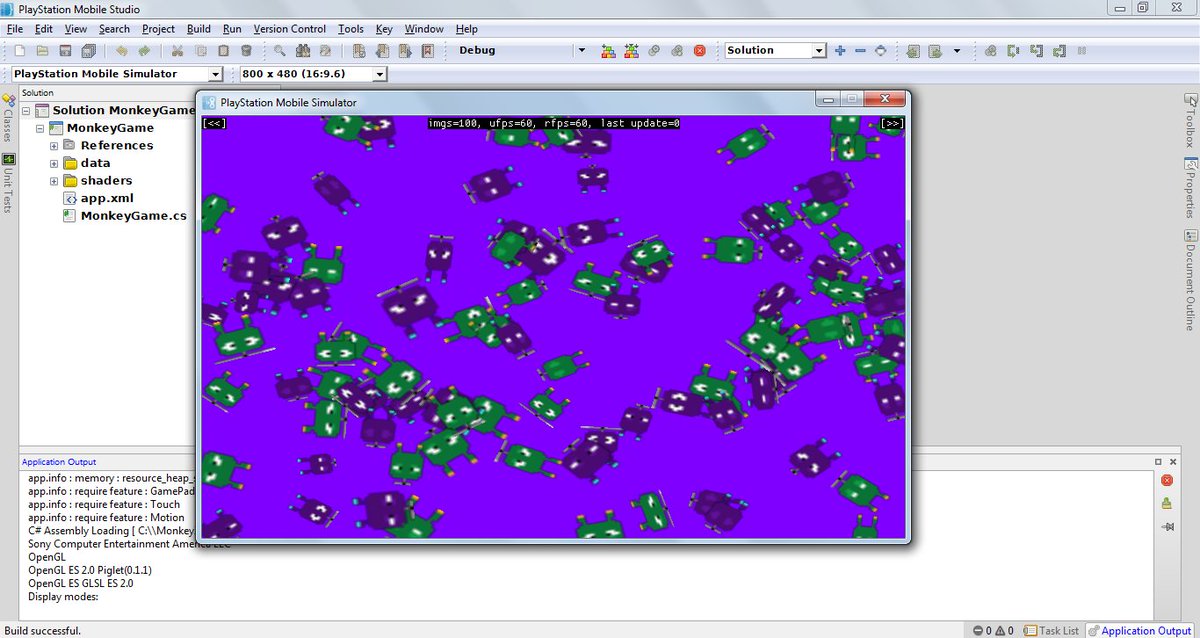1200x638 pixels.
Task: Pause execution with the pause icon
Action: coord(1081,51)
